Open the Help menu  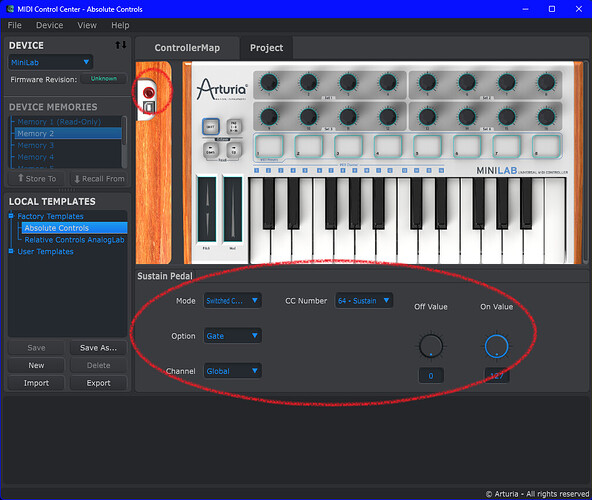[x=120, y=25]
